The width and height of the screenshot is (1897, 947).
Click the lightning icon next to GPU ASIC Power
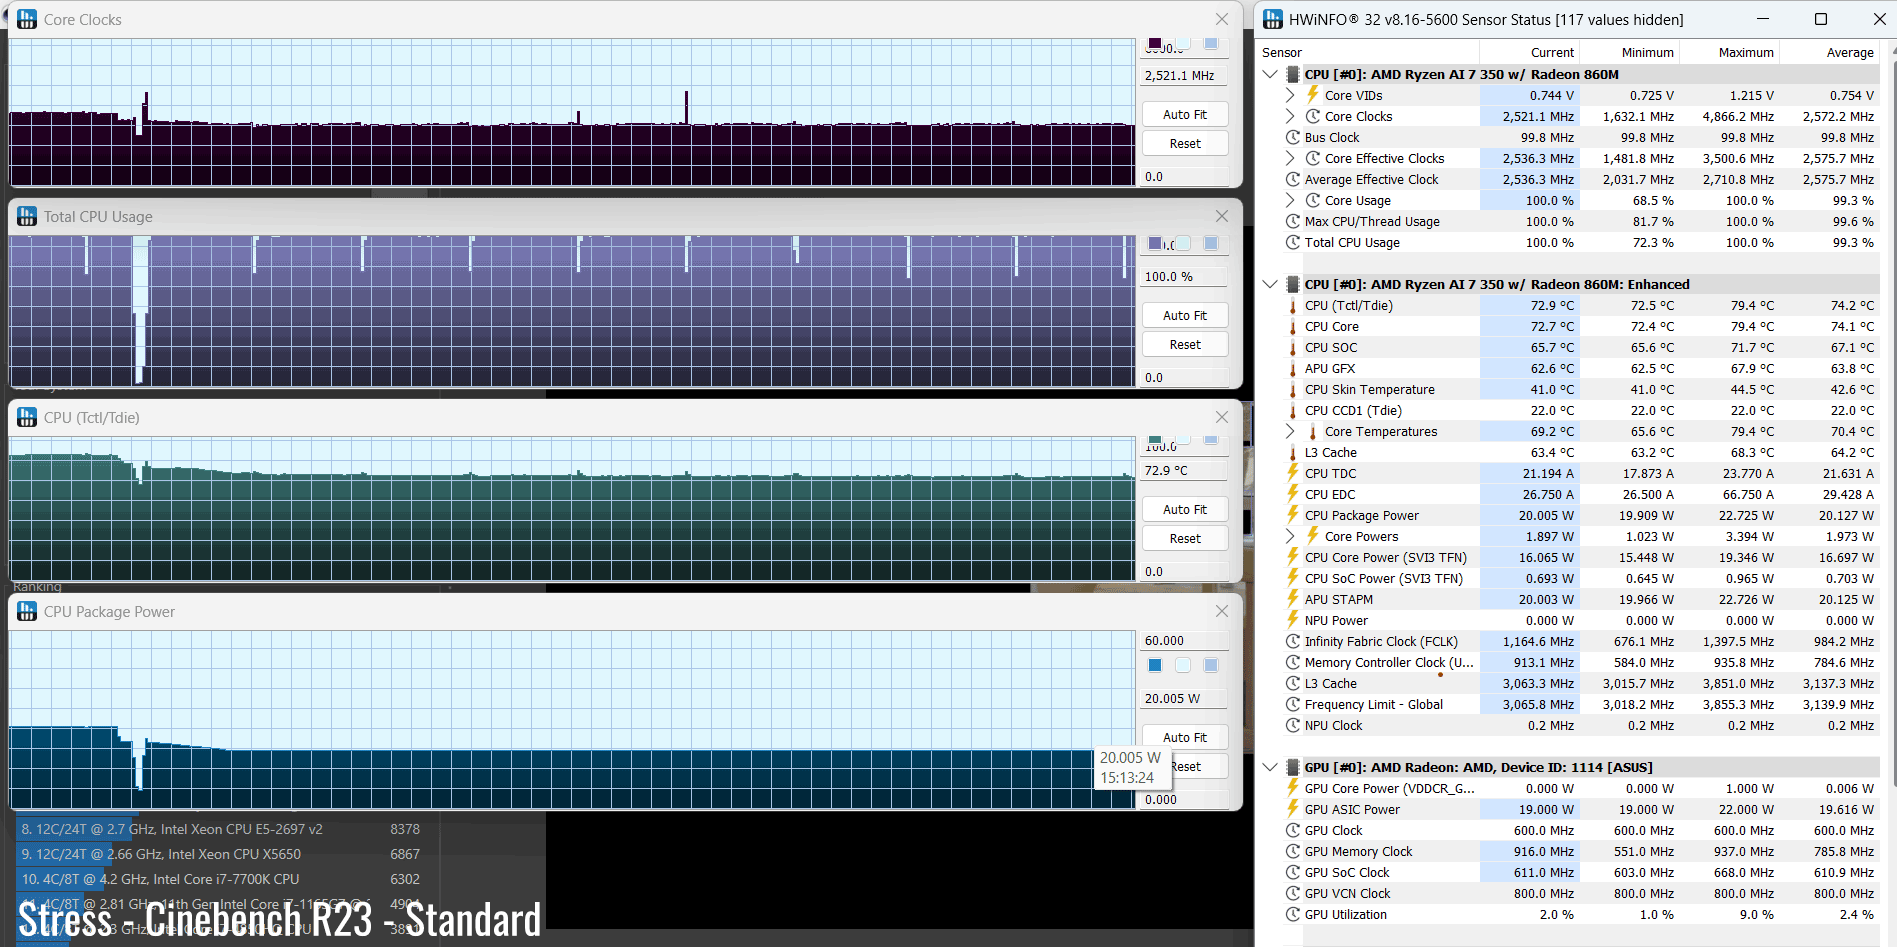tap(1293, 809)
